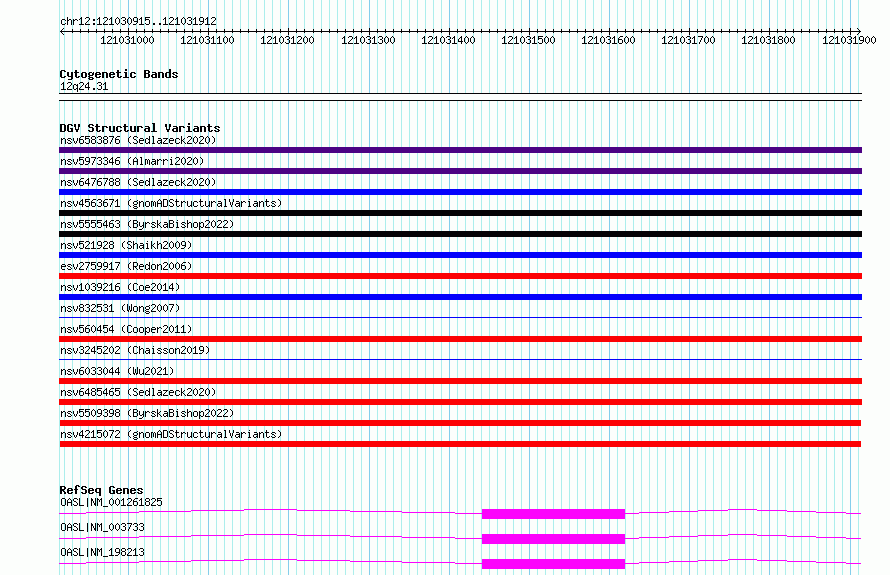
Task: Select the black bar under nsv5555463
Action: 460,234
